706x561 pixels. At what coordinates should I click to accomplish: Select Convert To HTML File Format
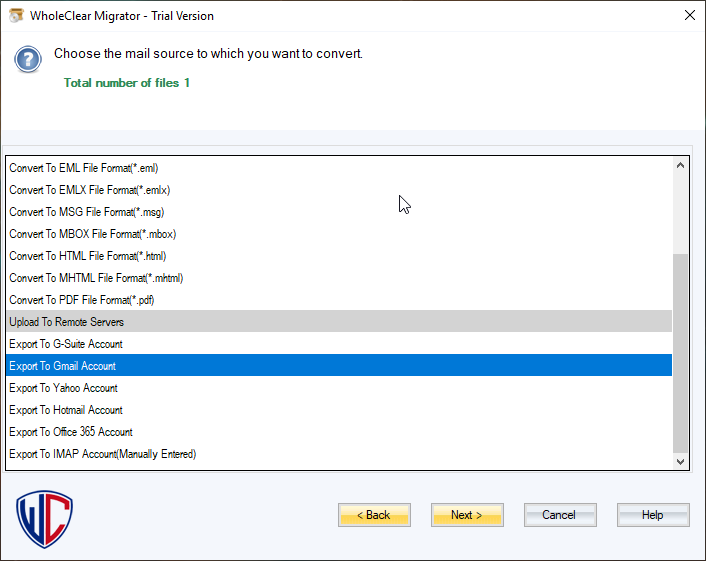point(87,256)
